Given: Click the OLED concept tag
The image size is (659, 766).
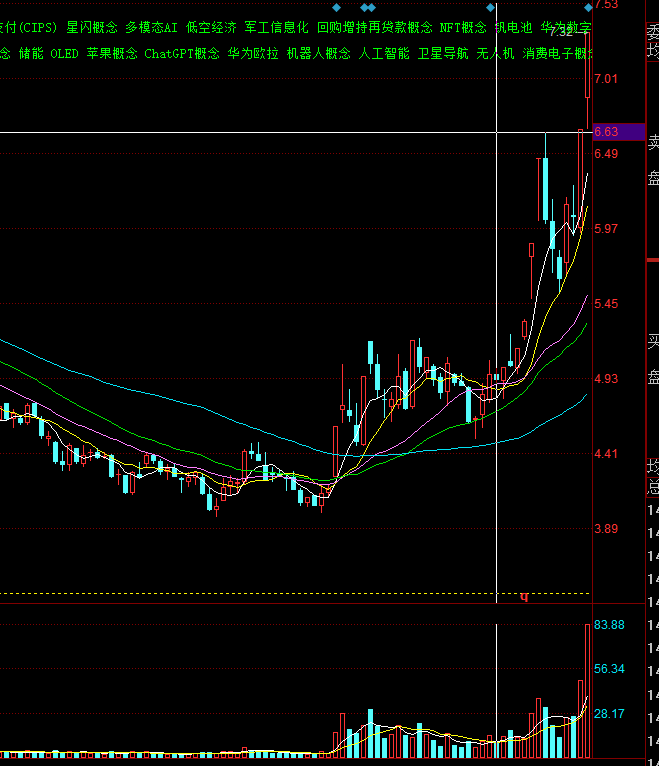Looking at the screenshot, I should coord(64,53).
